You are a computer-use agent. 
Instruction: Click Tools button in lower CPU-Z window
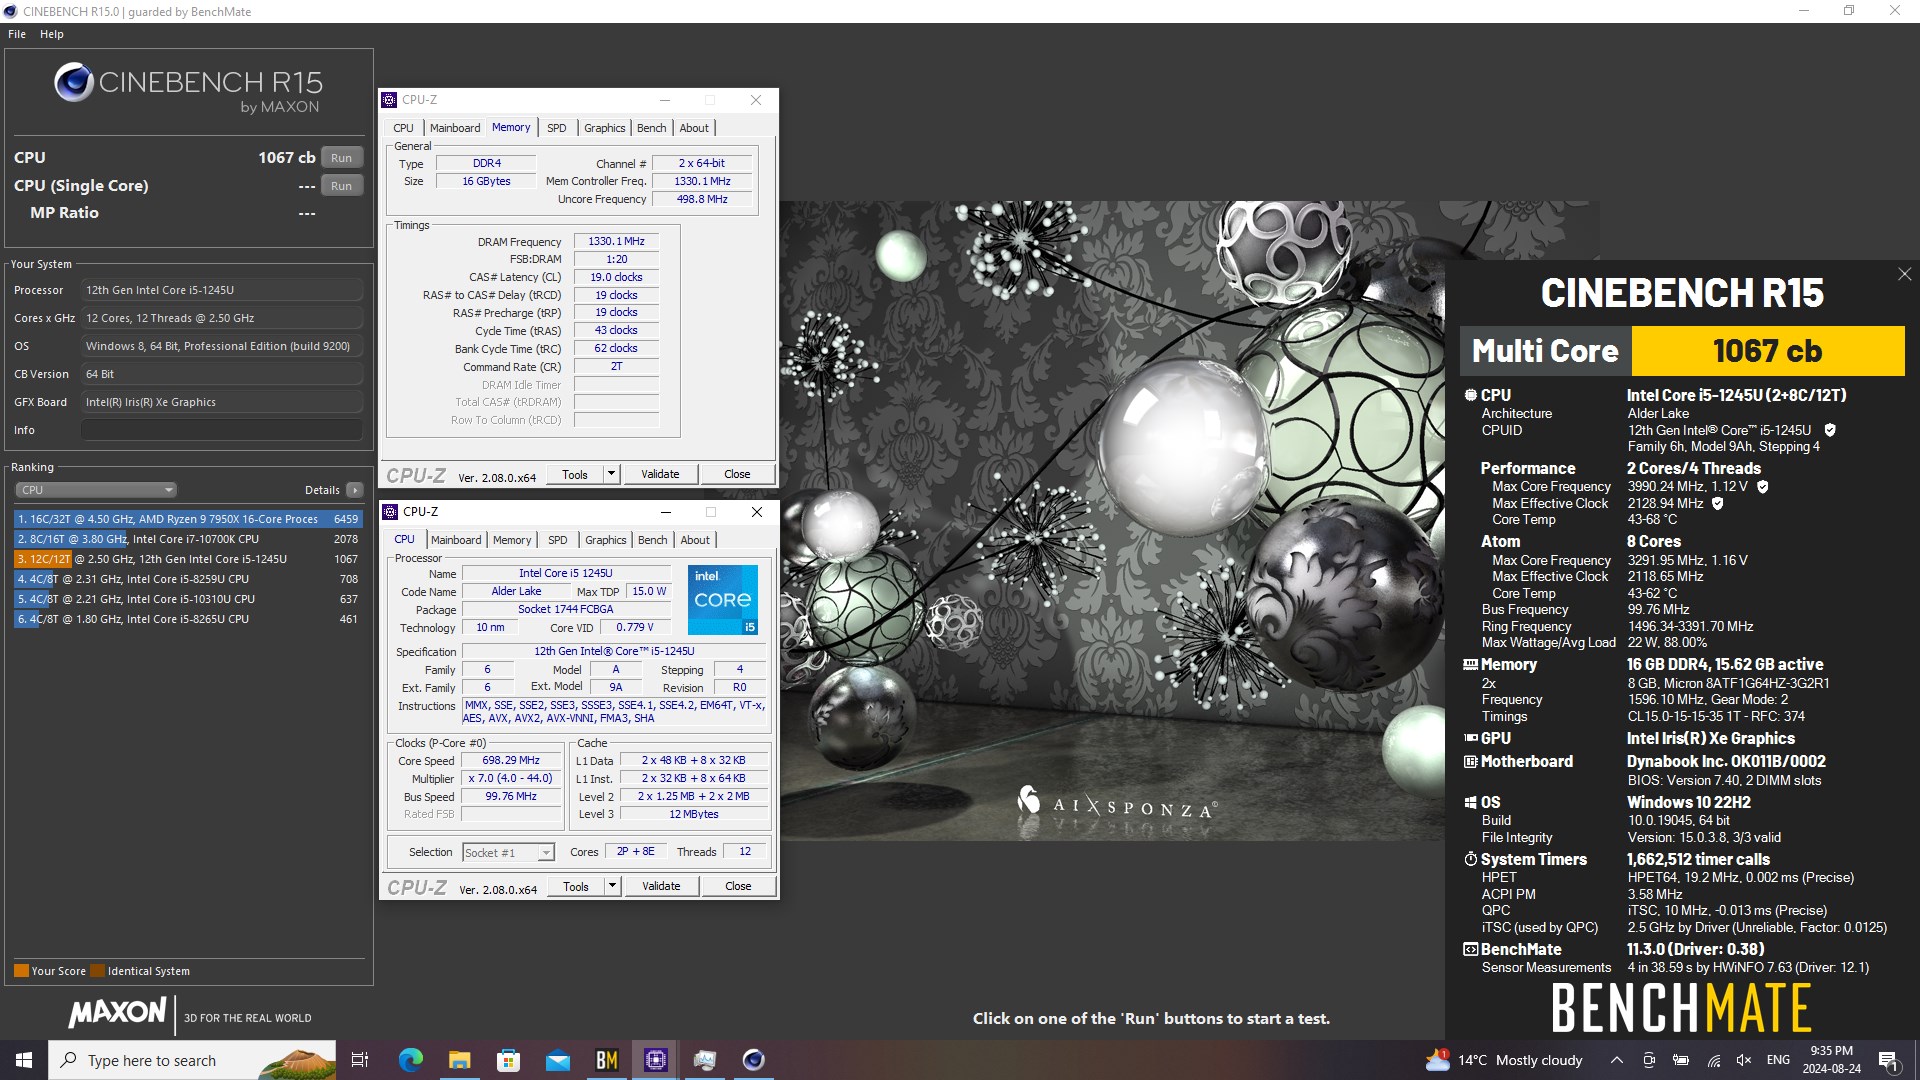pyautogui.click(x=576, y=887)
